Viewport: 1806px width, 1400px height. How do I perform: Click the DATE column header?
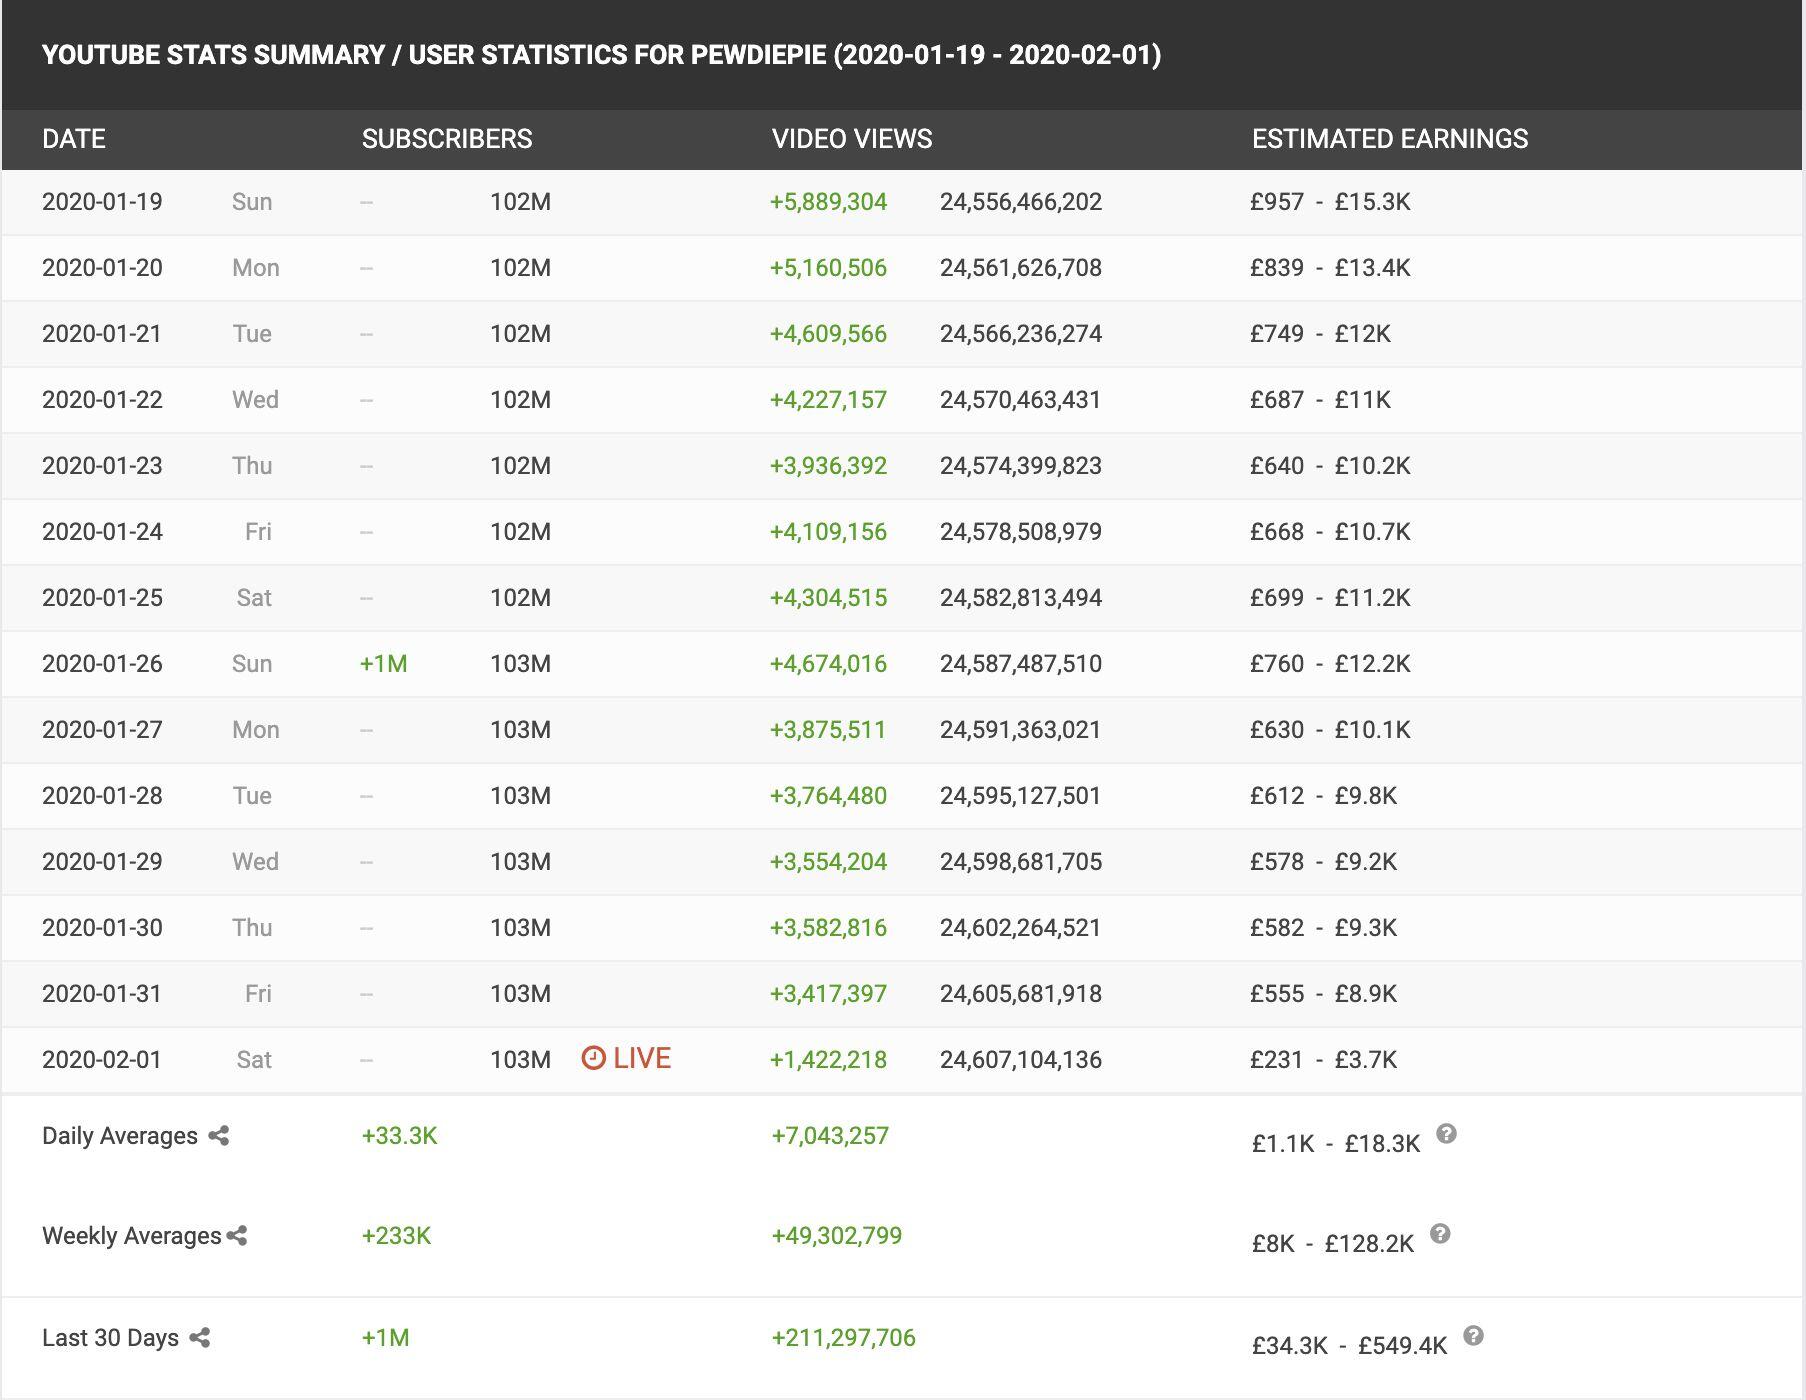[74, 139]
